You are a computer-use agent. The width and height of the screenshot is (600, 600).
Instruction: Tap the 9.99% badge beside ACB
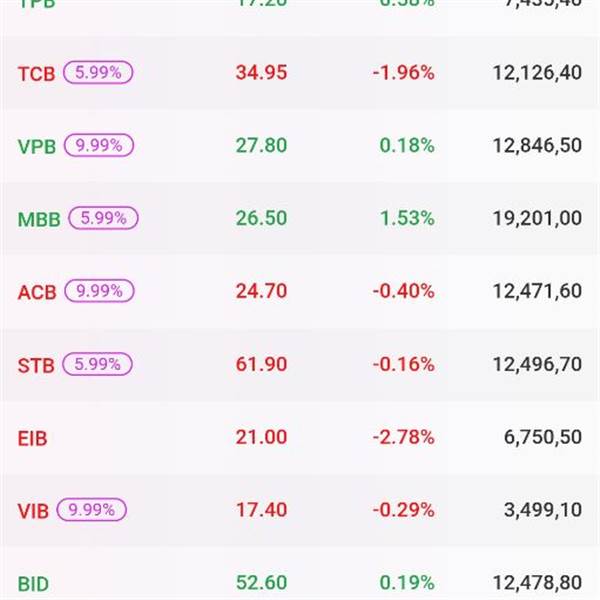99,291
